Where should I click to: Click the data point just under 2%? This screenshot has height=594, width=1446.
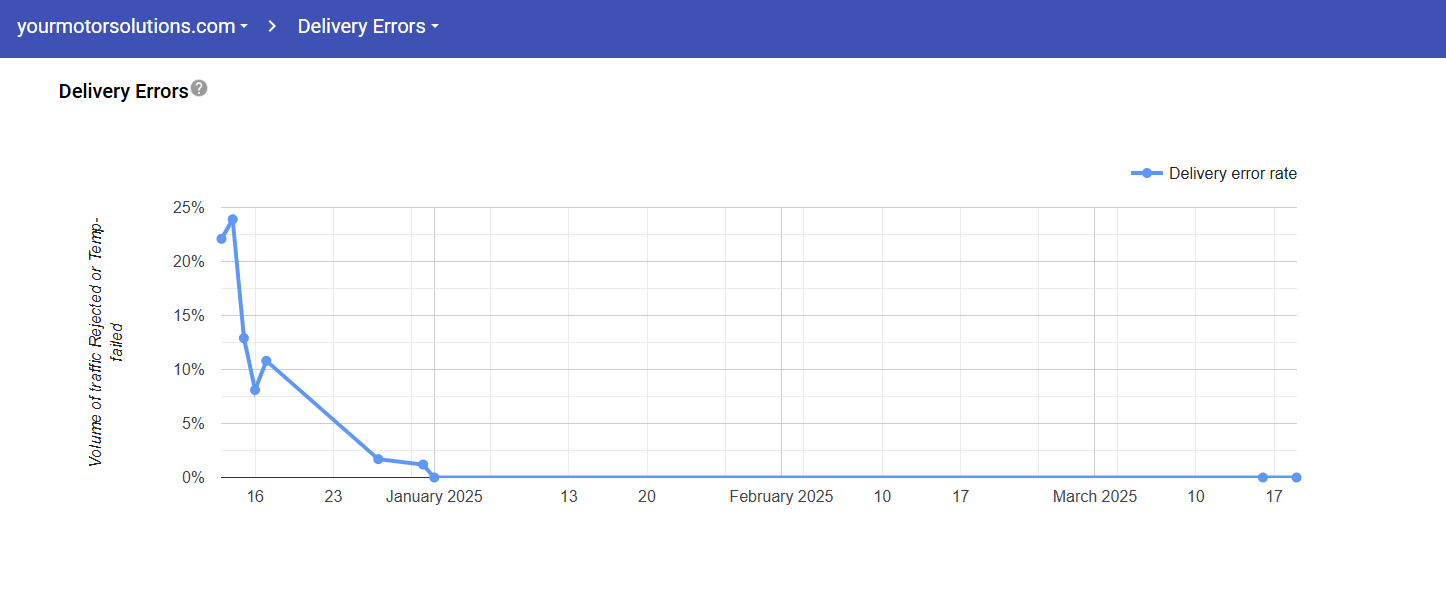point(378,459)
